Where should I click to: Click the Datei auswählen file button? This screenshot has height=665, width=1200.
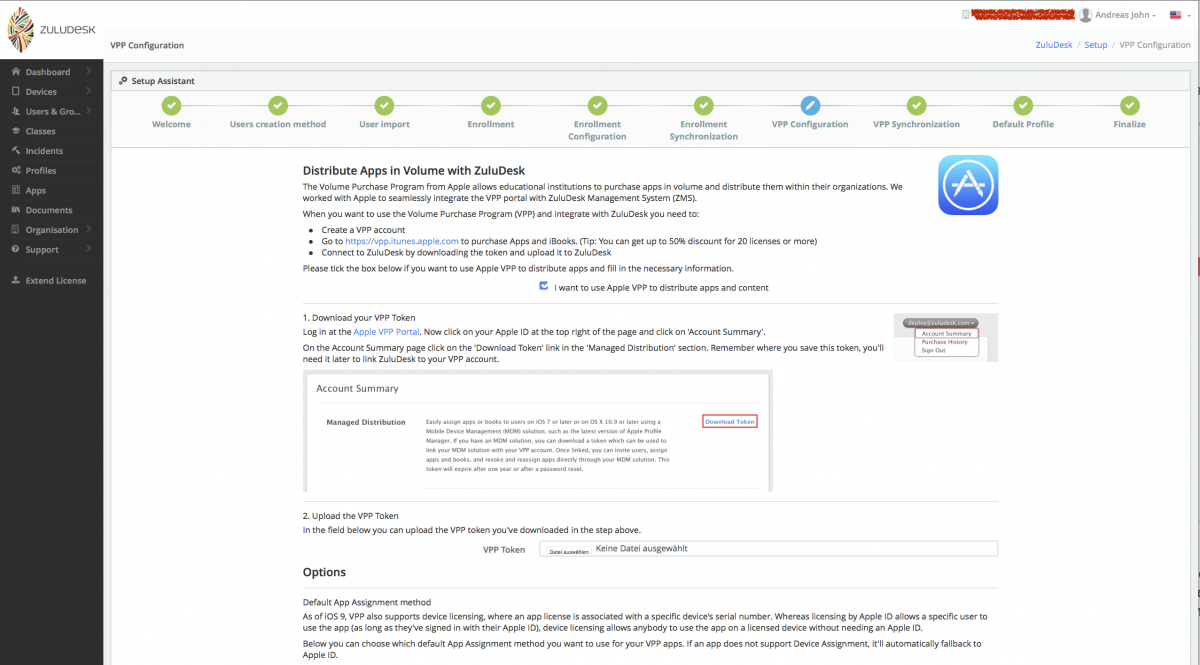[570, 552]
